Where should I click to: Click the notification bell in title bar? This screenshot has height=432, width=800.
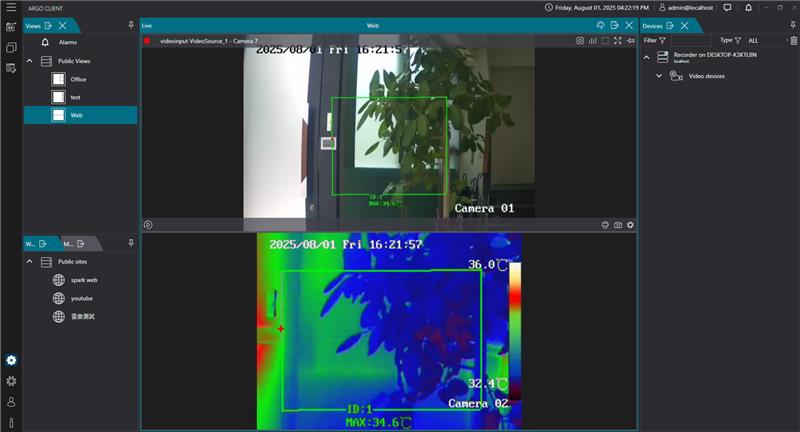click(748, 7)
